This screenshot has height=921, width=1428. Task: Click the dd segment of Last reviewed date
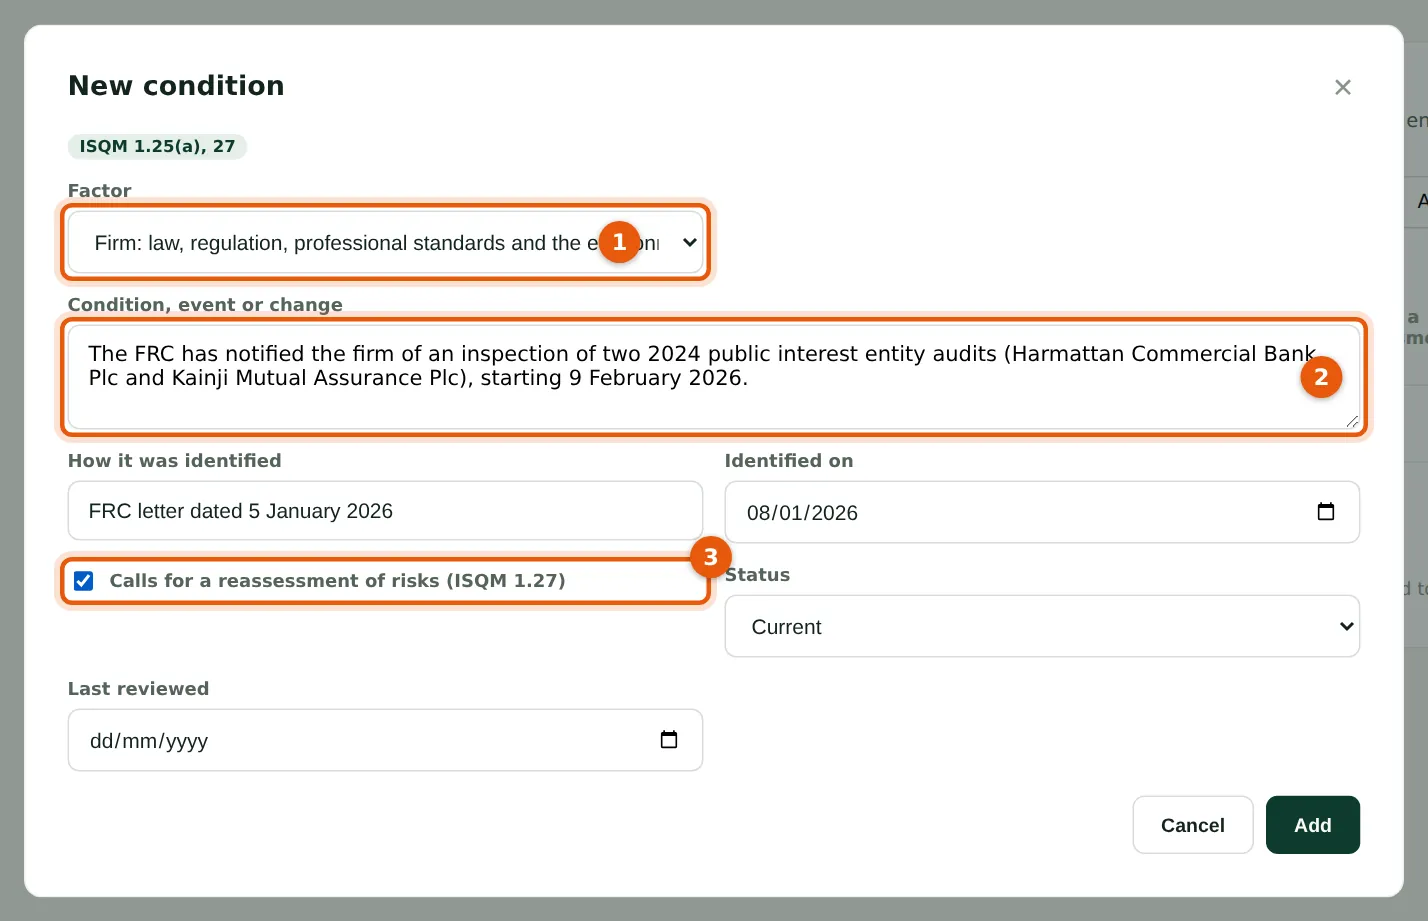point(102,741)
